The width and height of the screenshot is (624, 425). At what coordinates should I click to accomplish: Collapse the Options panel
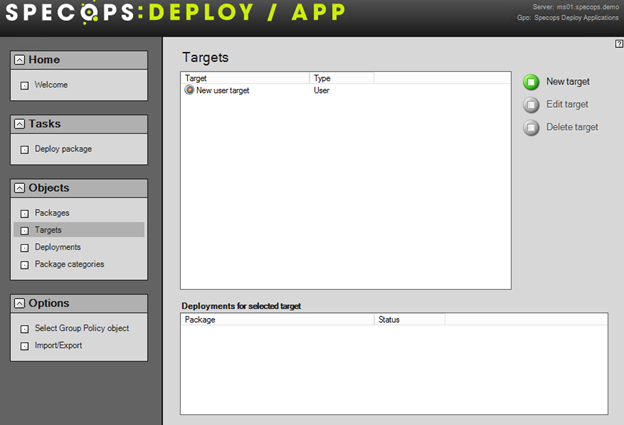point(19,304)
